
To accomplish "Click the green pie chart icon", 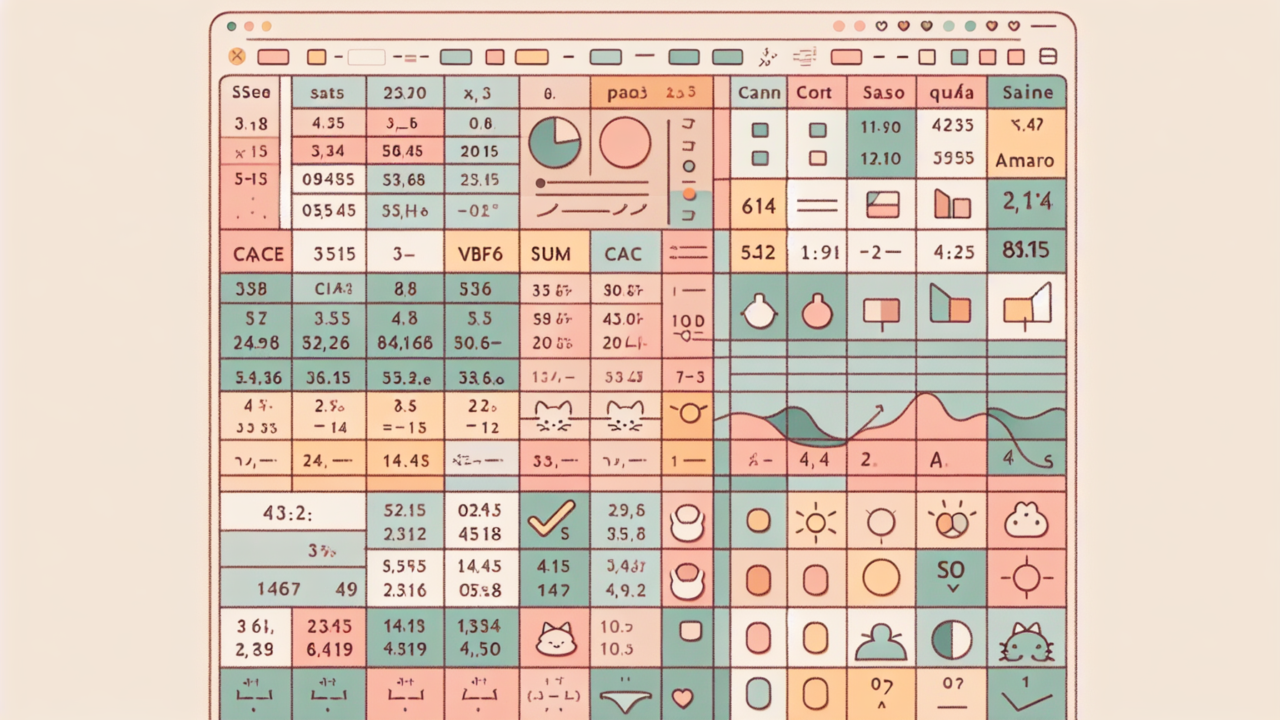I will [x=554, y=142].
